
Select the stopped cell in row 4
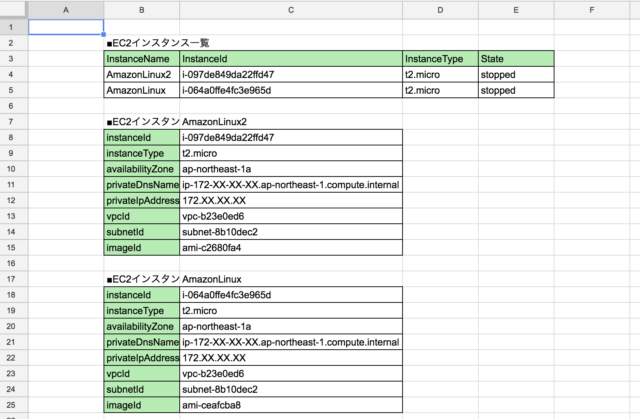click(516, 74)
